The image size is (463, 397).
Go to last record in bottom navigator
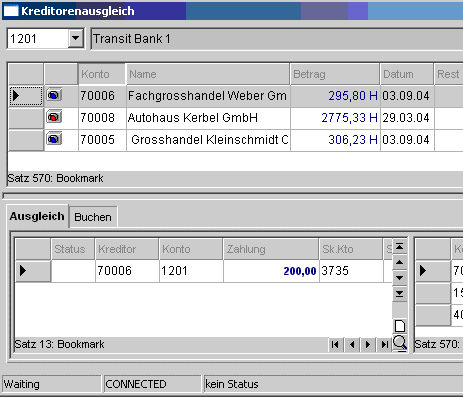pyautogui.click(x=384, y=344)
